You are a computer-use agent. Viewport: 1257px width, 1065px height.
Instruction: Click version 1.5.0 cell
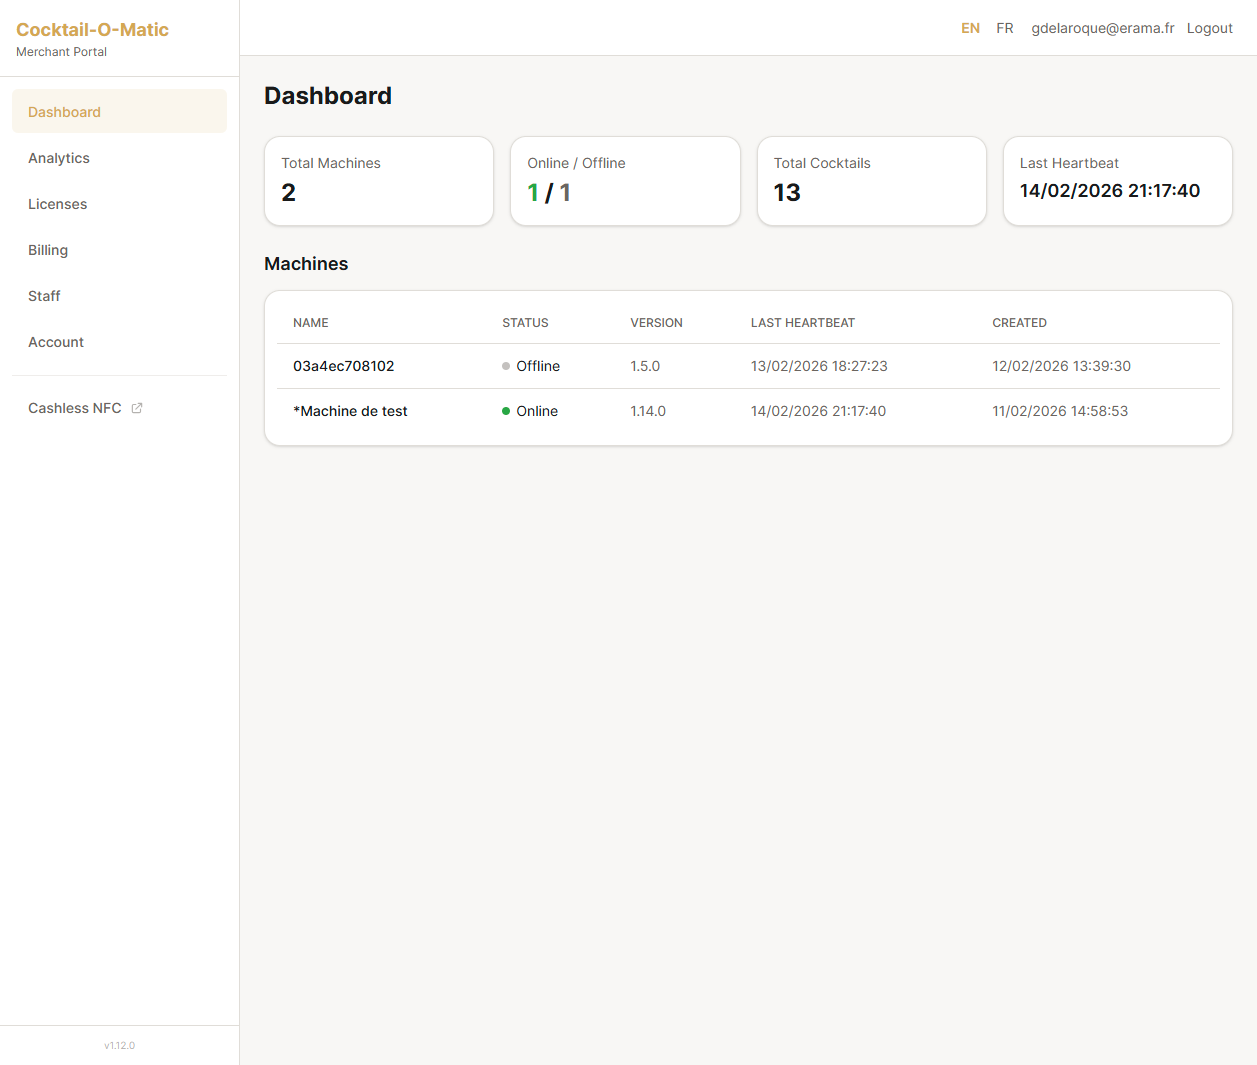click(645, 366)
